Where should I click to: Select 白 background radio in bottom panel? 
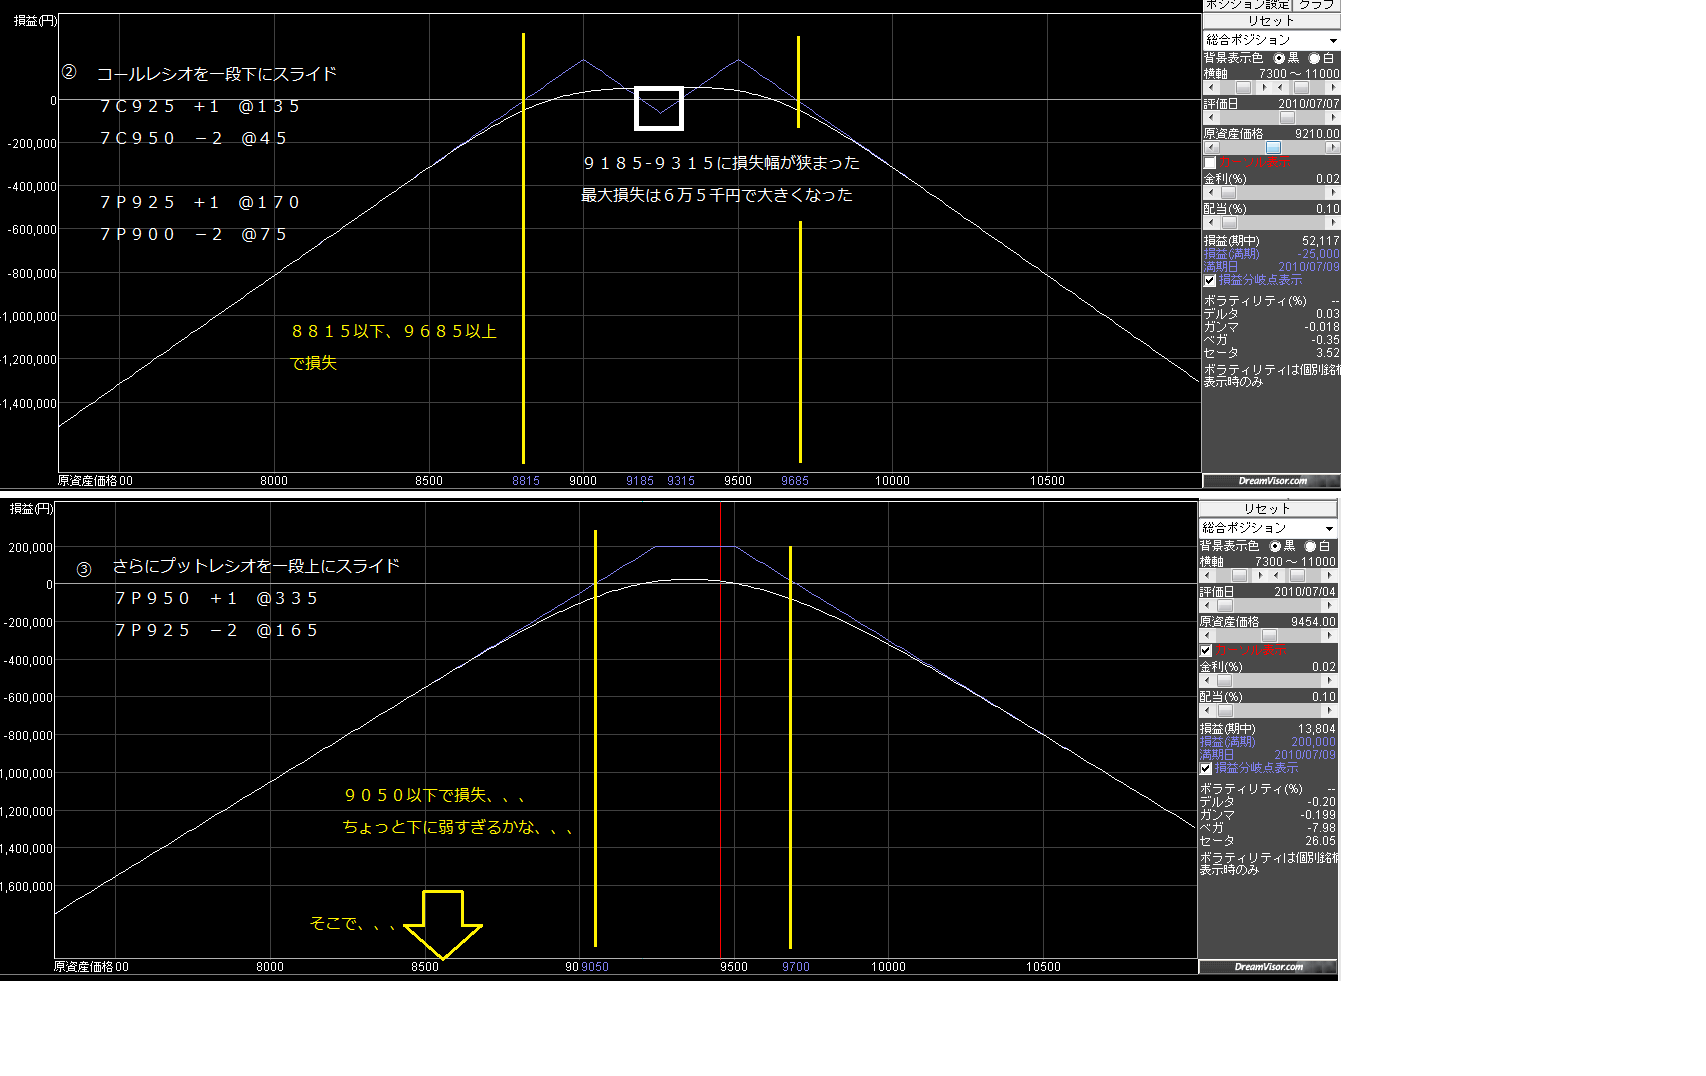click(x=1310, y=547)
